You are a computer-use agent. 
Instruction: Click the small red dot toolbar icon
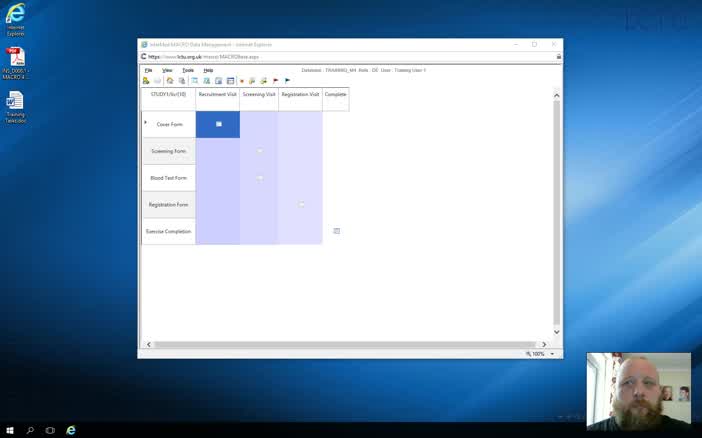tap(242, 81)
